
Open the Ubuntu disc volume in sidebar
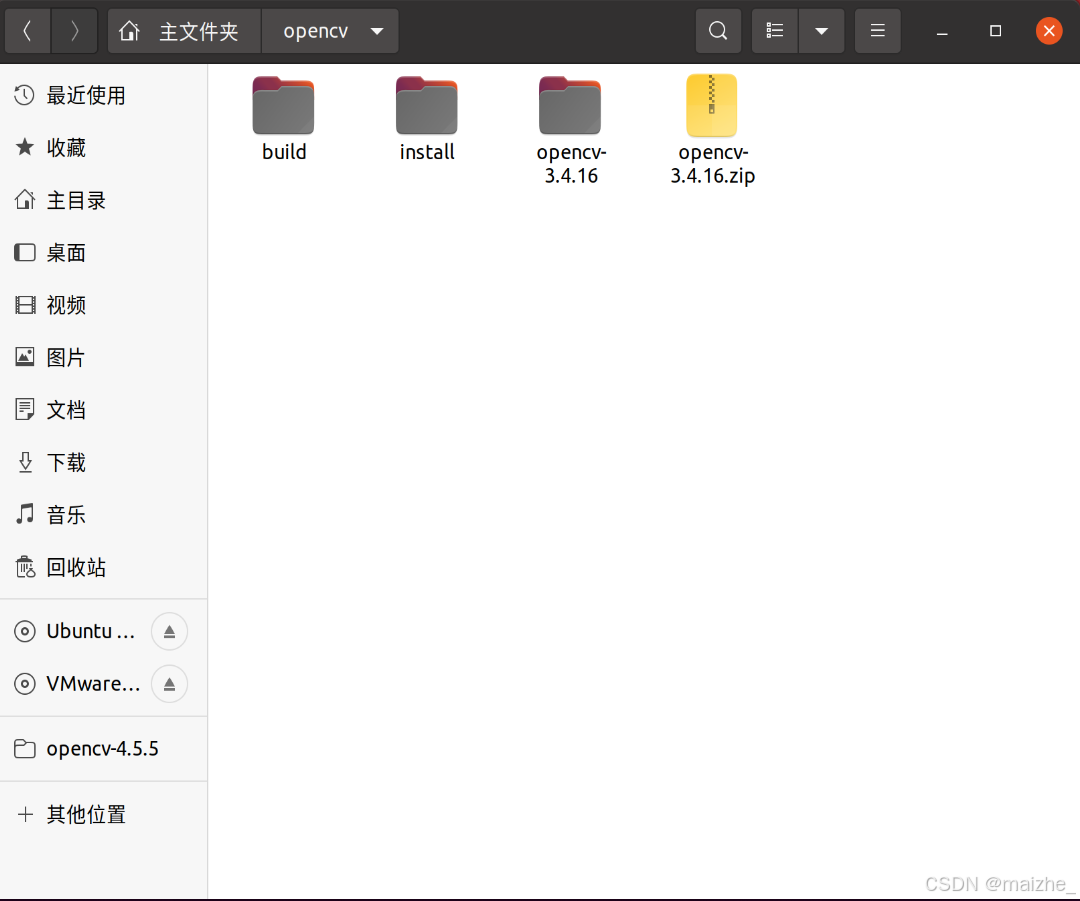(x=76, y=631)
